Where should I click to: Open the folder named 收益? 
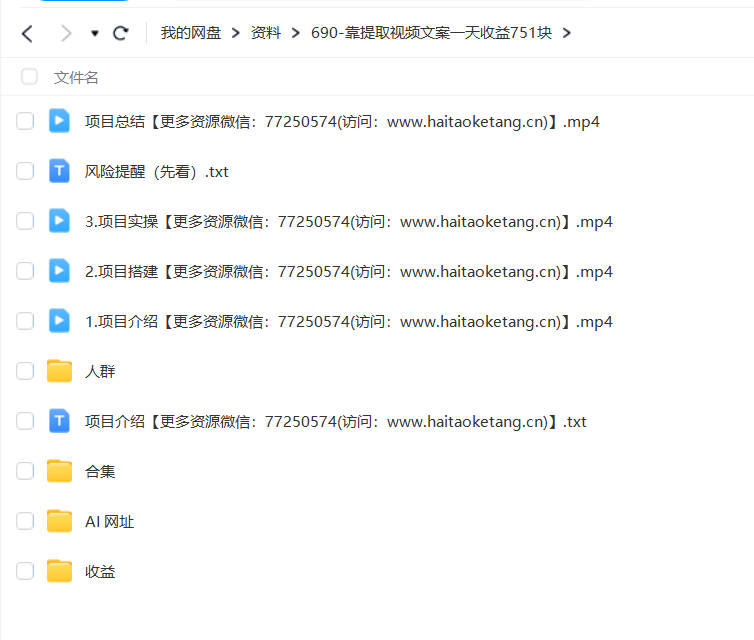pos(100,572)
